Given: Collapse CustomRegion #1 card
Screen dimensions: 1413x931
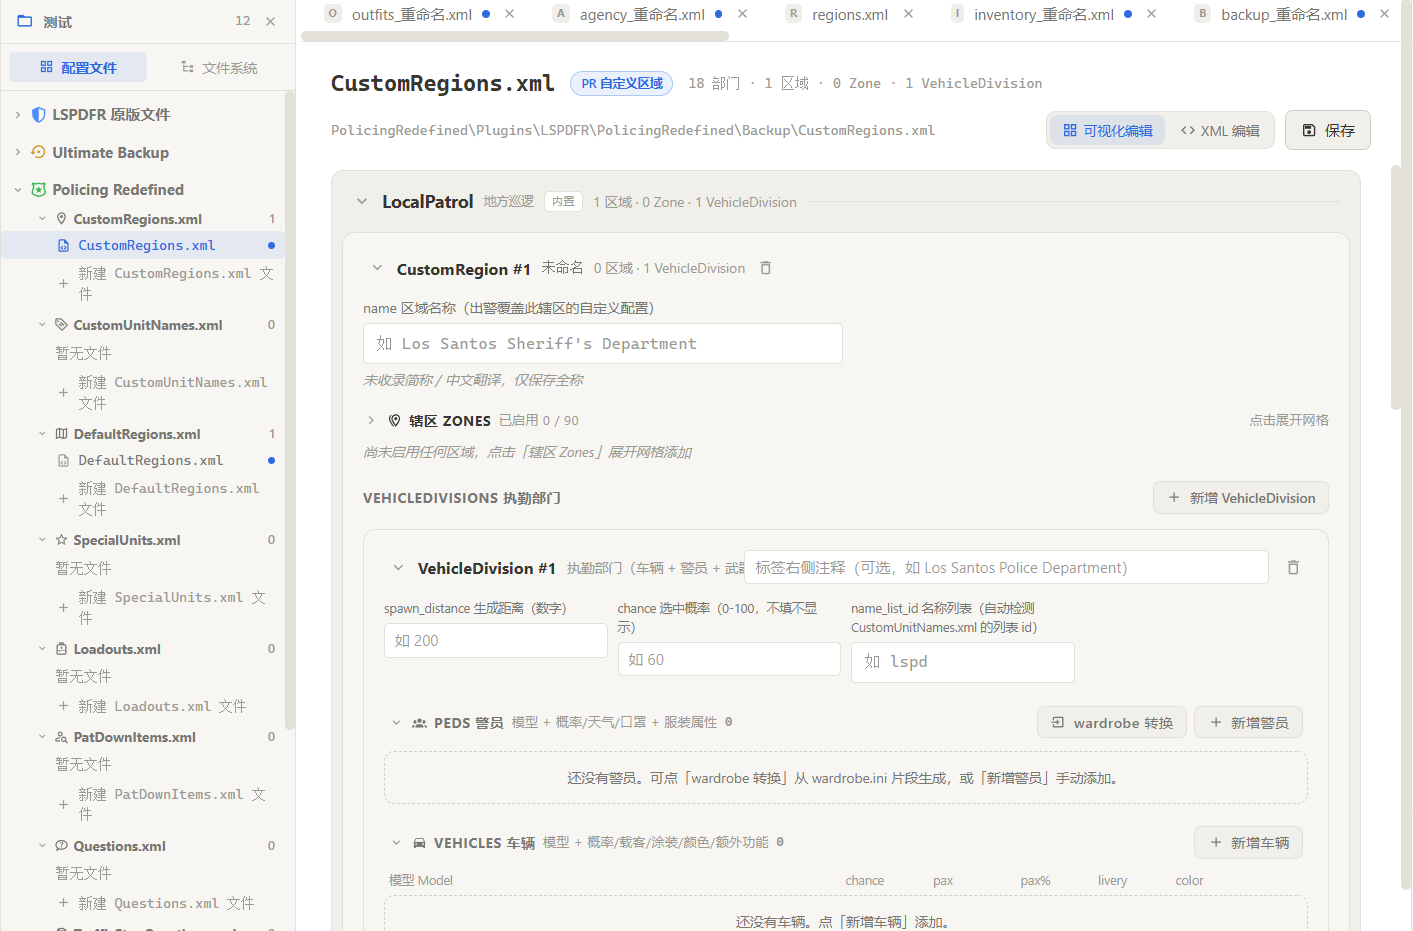Looking at the screenshot, I should tap(377, 268).
